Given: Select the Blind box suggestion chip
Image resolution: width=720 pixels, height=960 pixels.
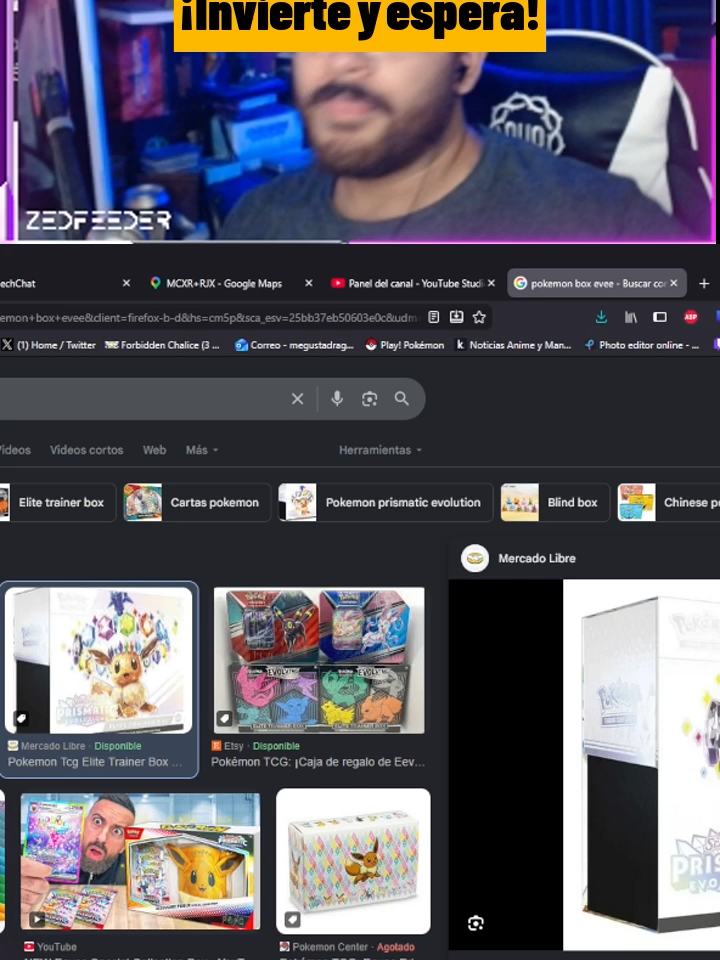Looking at the screenshot, I should tap(555, 503).
